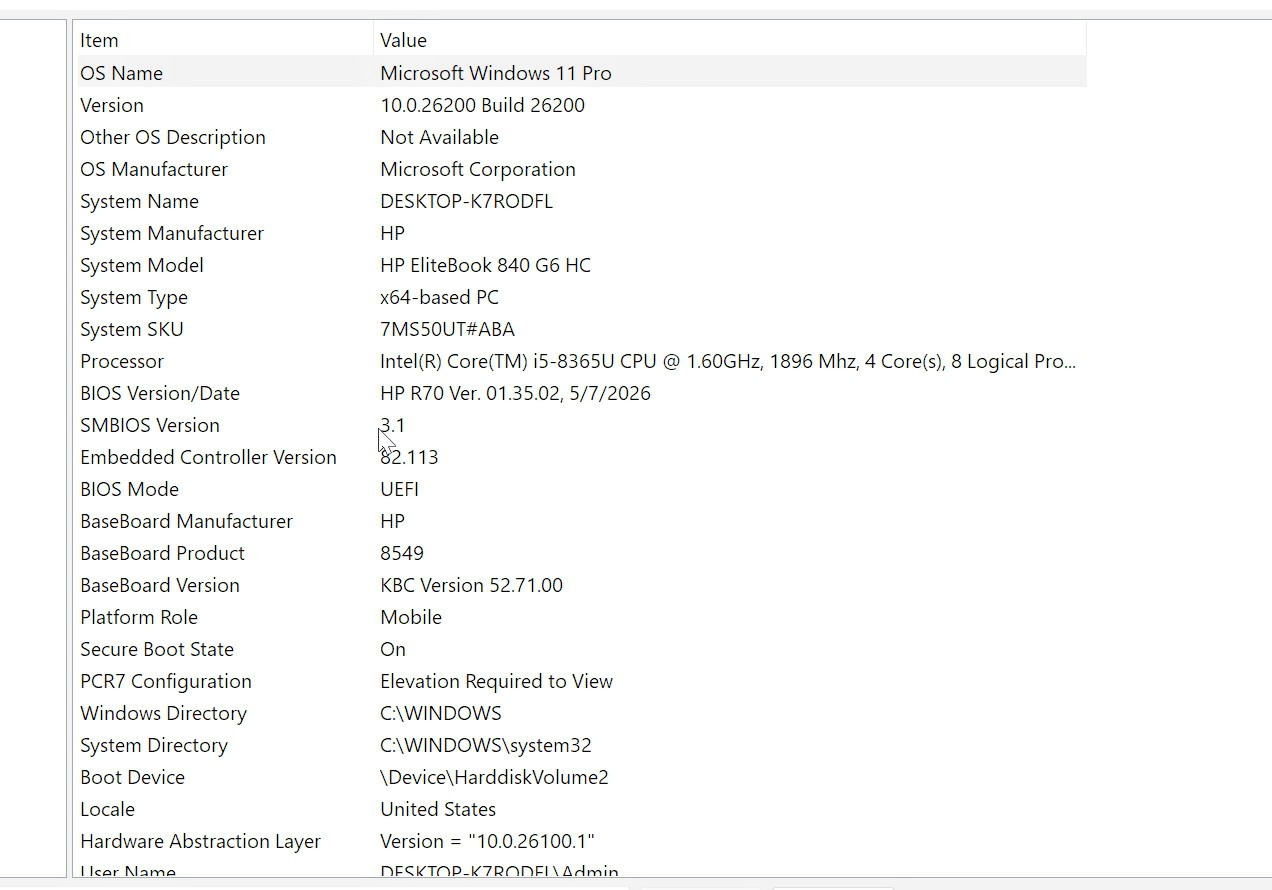Screen dimensions: 1272x890
Task: Click the KBC Version 52.71.00 value
Action: coord(471,585)
